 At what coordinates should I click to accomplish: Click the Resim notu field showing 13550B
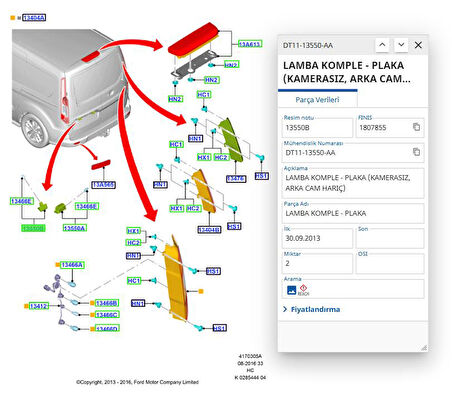point(317,128)
